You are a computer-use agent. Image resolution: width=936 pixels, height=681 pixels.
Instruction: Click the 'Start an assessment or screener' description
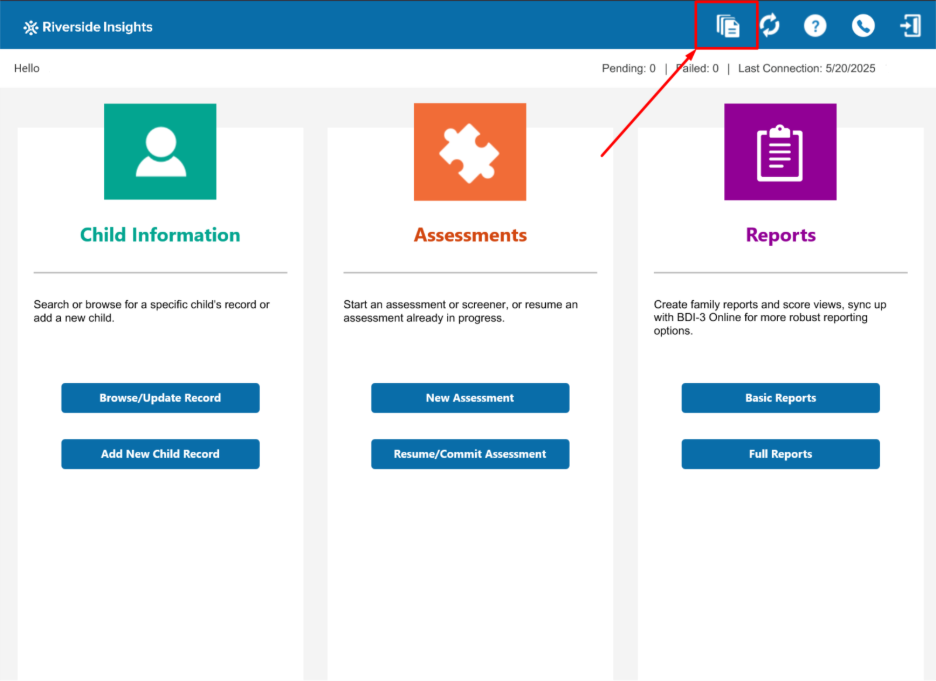click(x=460, y=311)
